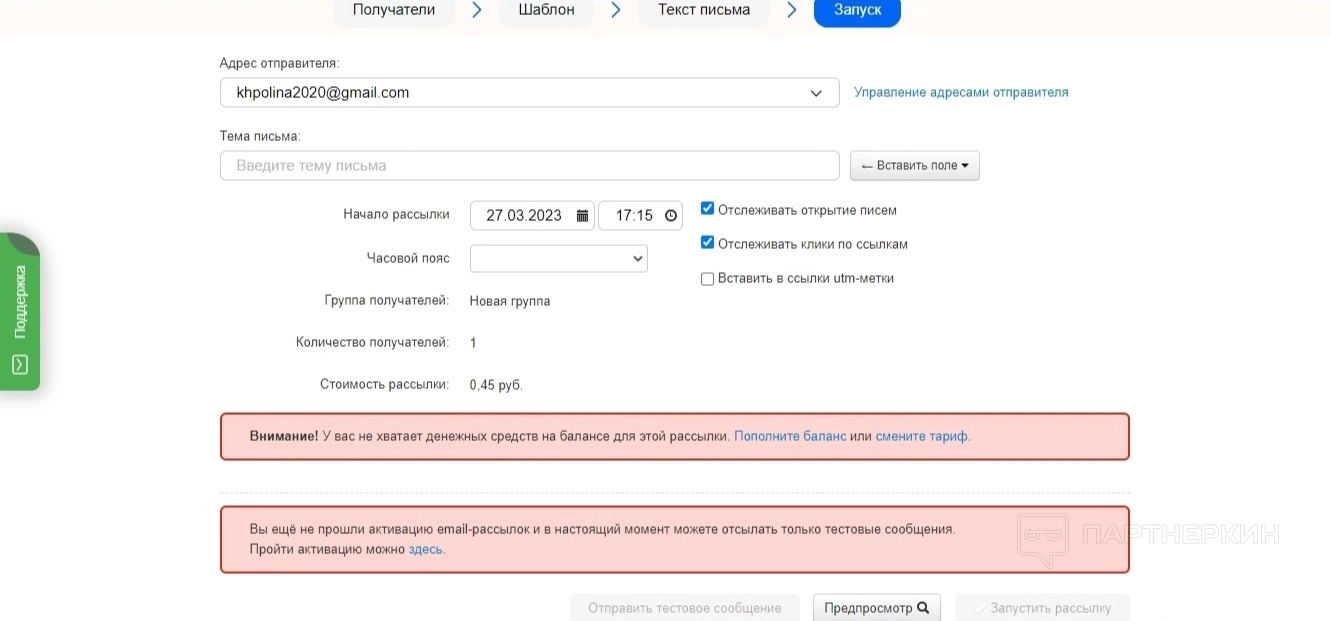Viewport: 1331px width, 621px height.
Task: Open Управление адресами отправителя link
Action: click(x=960, y=92)
